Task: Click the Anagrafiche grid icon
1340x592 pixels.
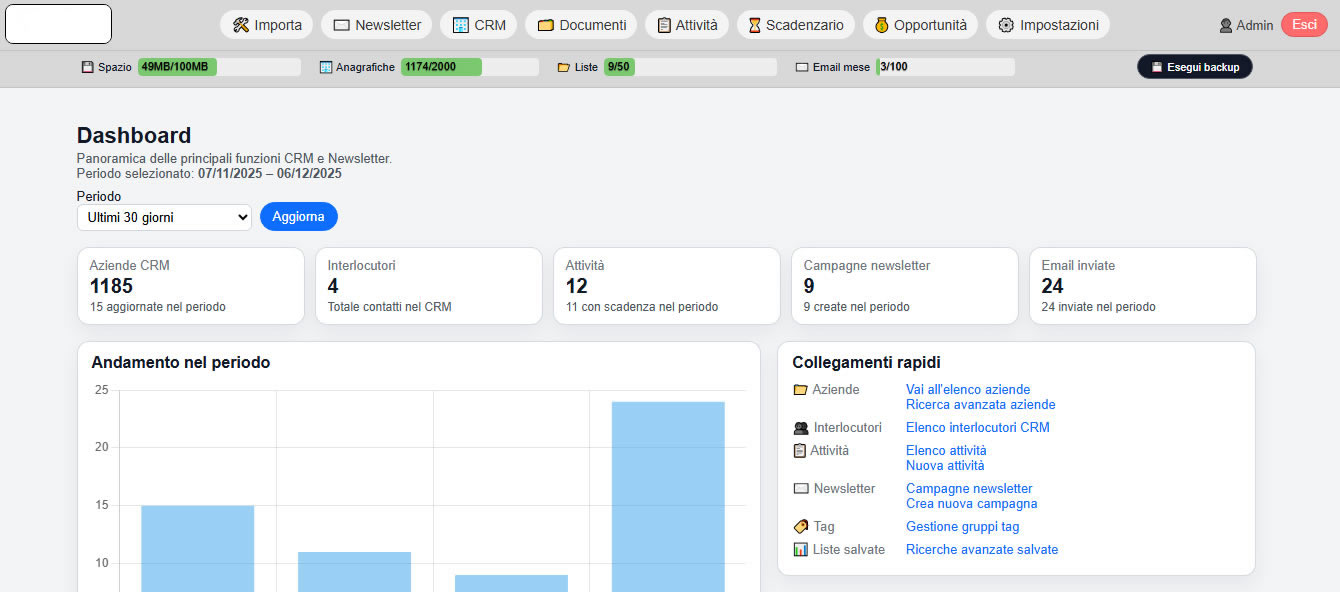Action: 326,67
